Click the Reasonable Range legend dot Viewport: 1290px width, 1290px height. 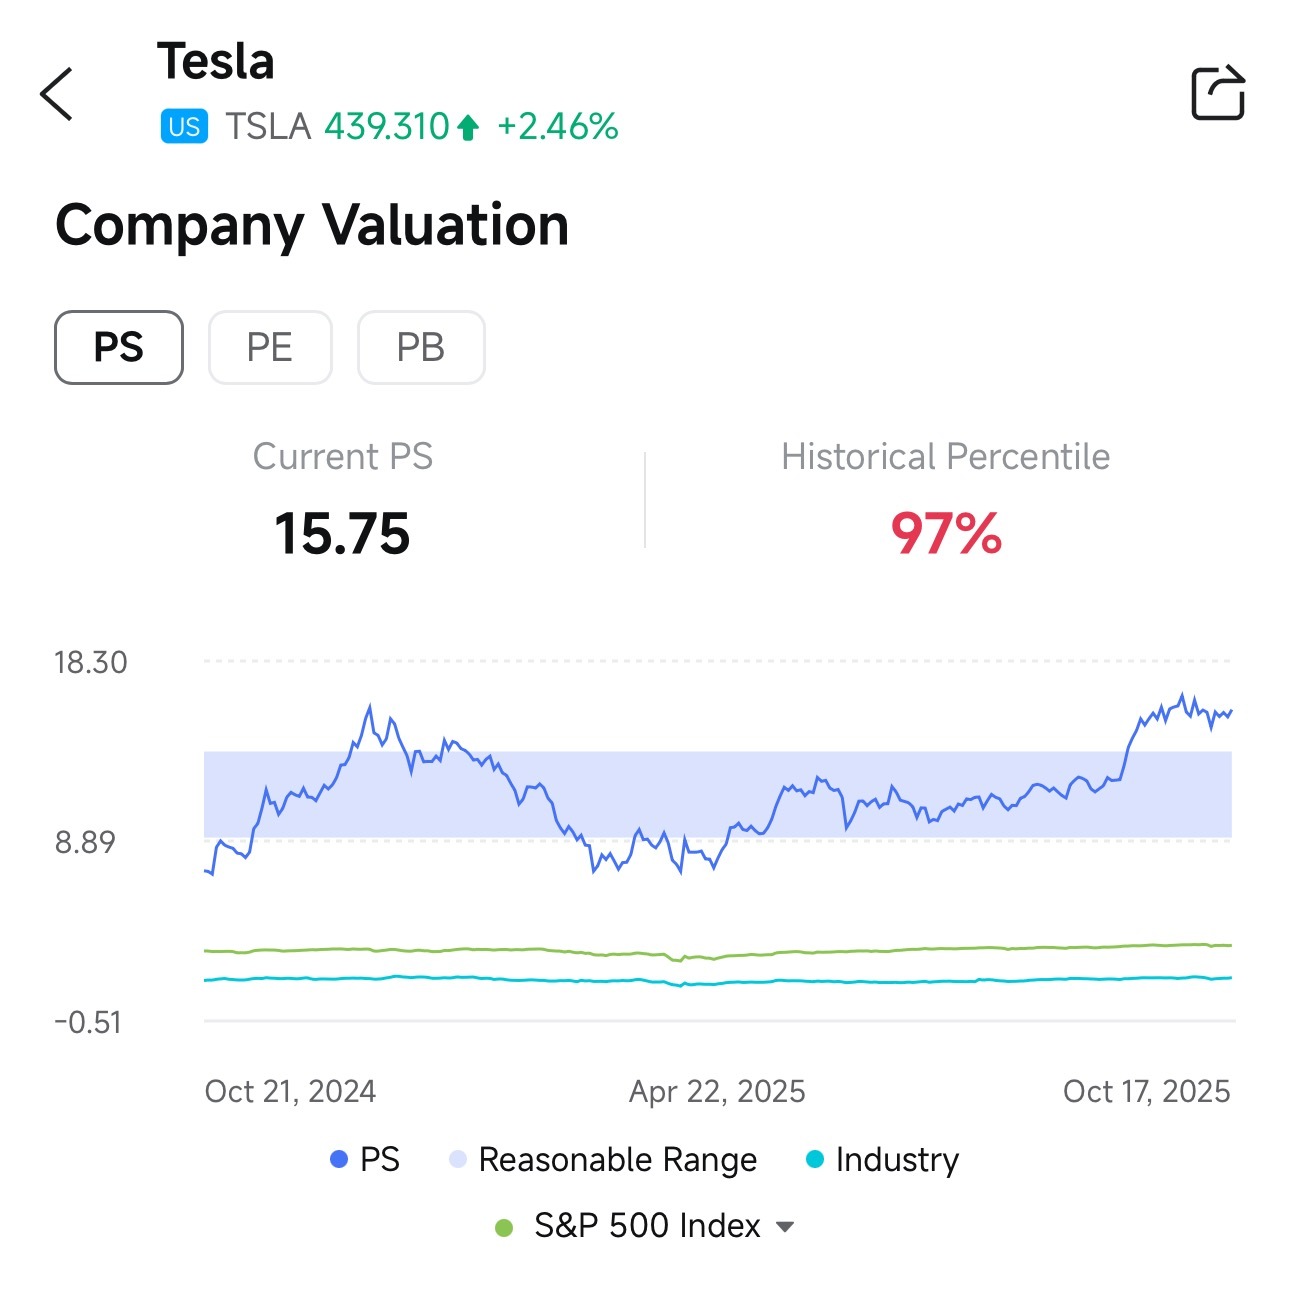tap(458, 1159)
